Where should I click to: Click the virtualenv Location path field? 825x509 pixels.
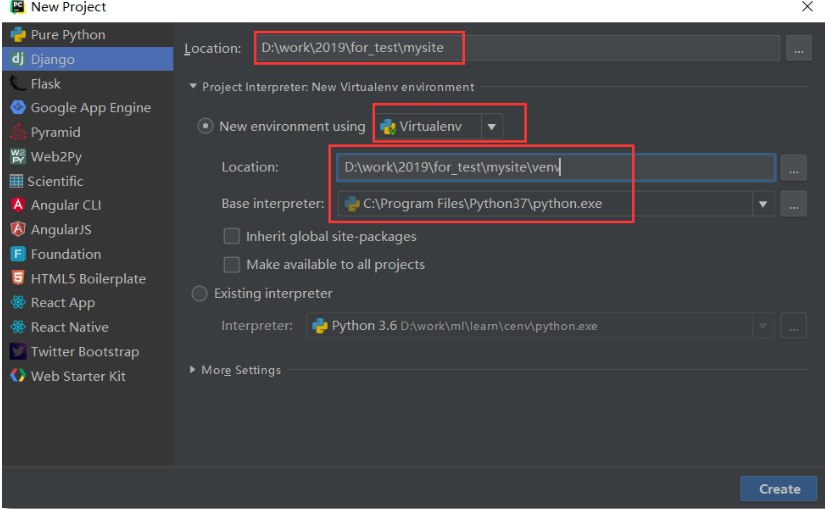tap(556, 167)
